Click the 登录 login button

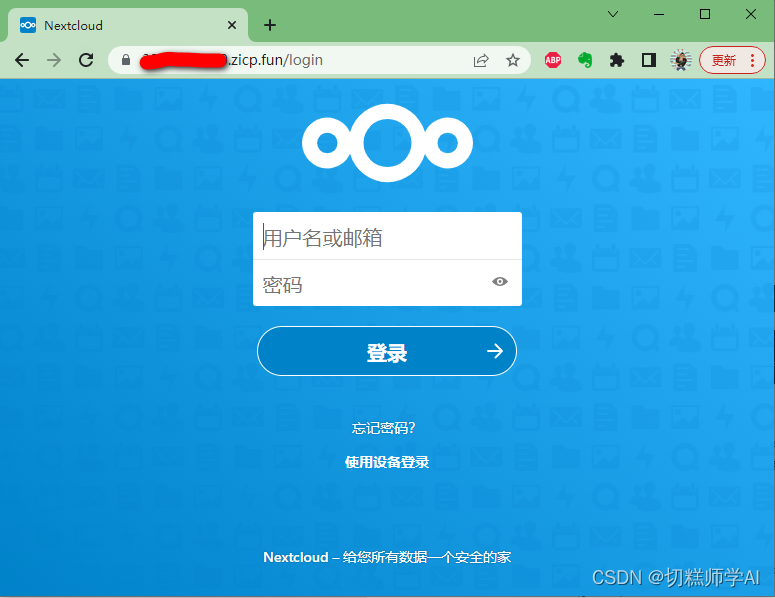coord(387,351)
